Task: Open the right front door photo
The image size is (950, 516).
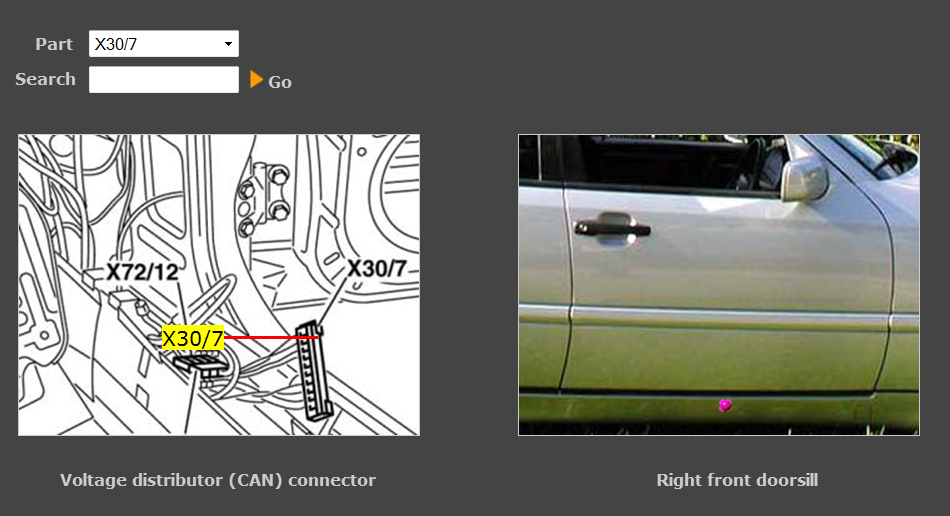Action: pos(719,285)
